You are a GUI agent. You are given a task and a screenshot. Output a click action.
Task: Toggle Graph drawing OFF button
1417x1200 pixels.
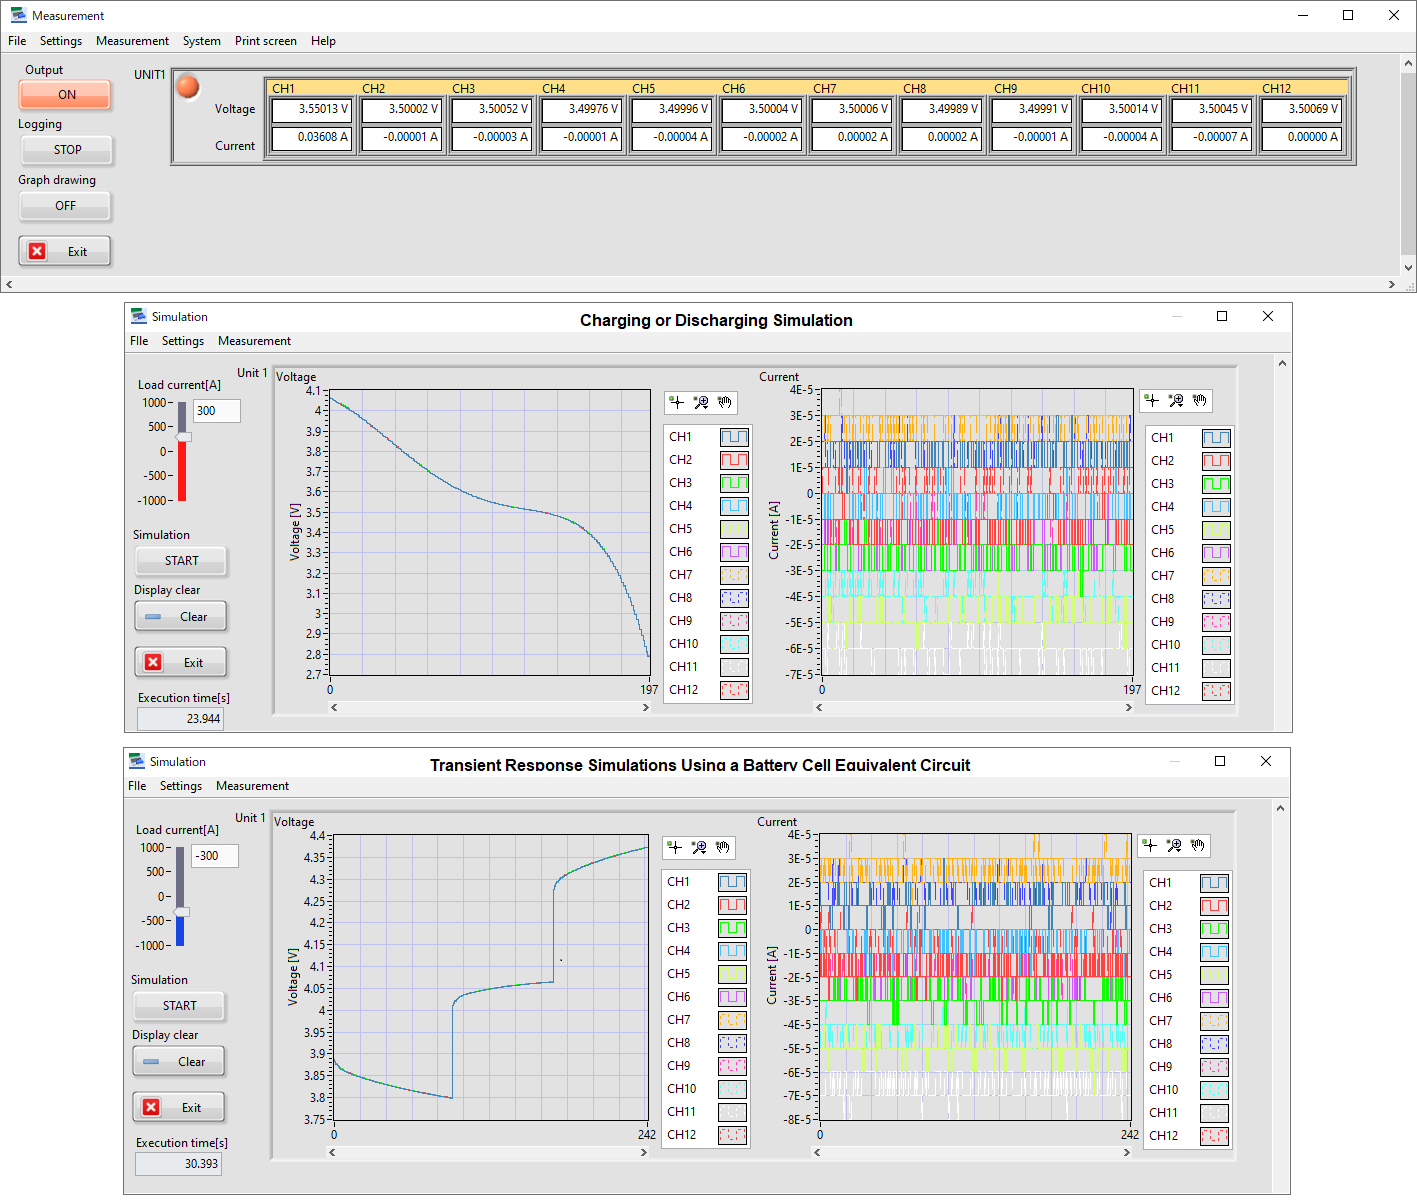coord(65,206)
